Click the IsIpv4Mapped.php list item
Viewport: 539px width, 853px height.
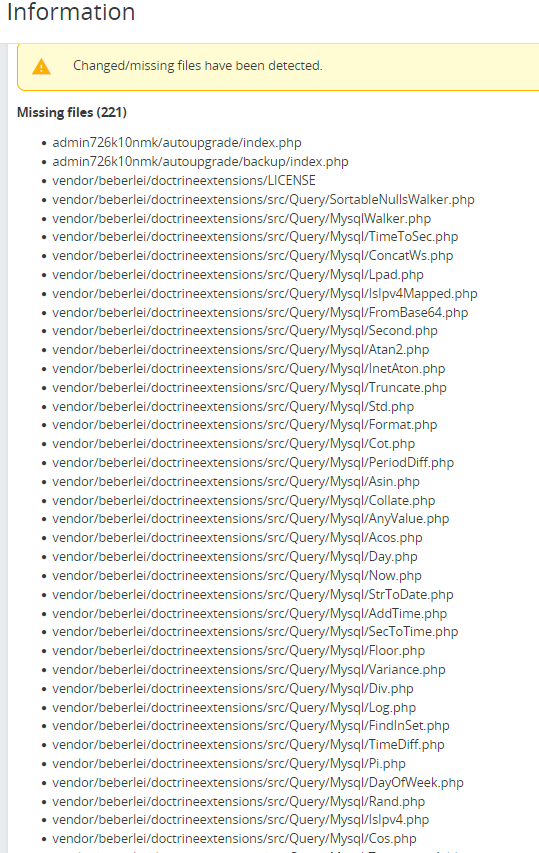265,294
